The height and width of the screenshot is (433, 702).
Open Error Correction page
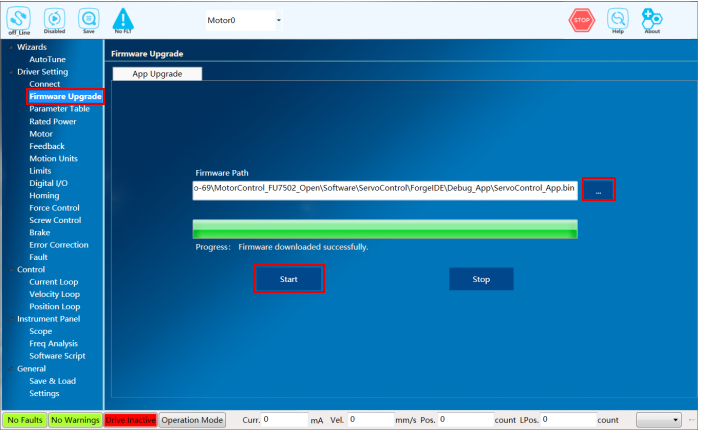[59, 245]
